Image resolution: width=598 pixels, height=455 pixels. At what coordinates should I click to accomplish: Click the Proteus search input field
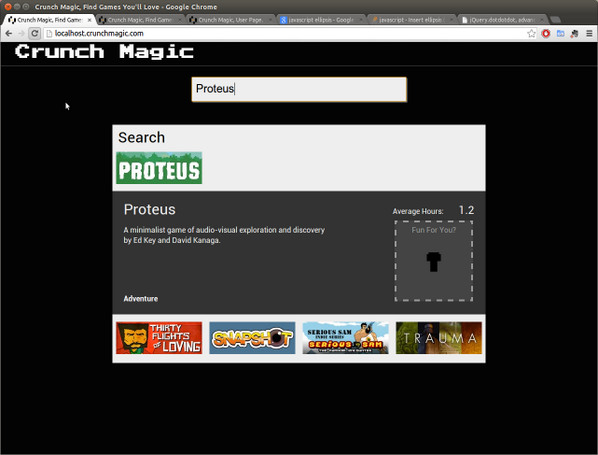coord(299,89)
